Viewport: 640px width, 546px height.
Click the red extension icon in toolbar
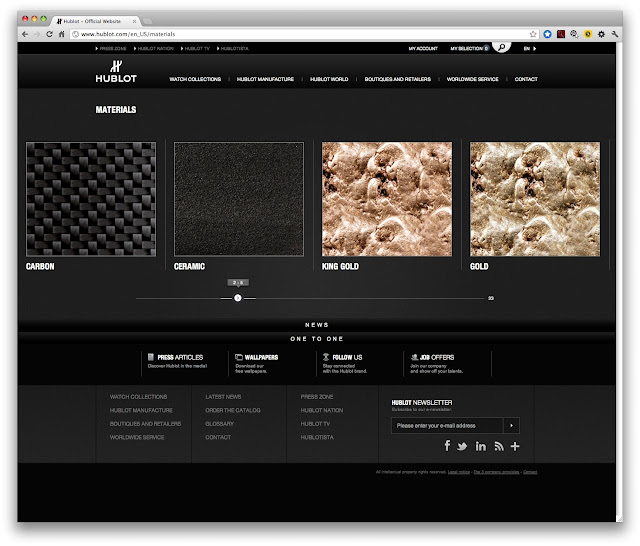pos(561,34)
